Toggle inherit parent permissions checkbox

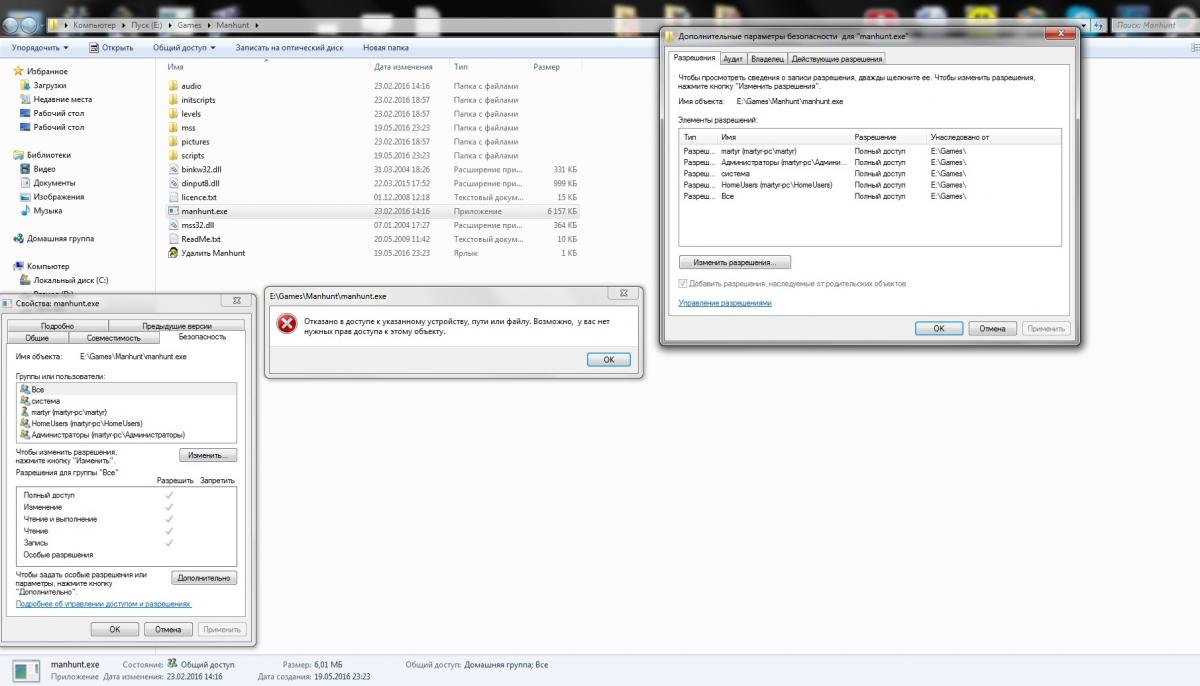click(x=683, y=284)
